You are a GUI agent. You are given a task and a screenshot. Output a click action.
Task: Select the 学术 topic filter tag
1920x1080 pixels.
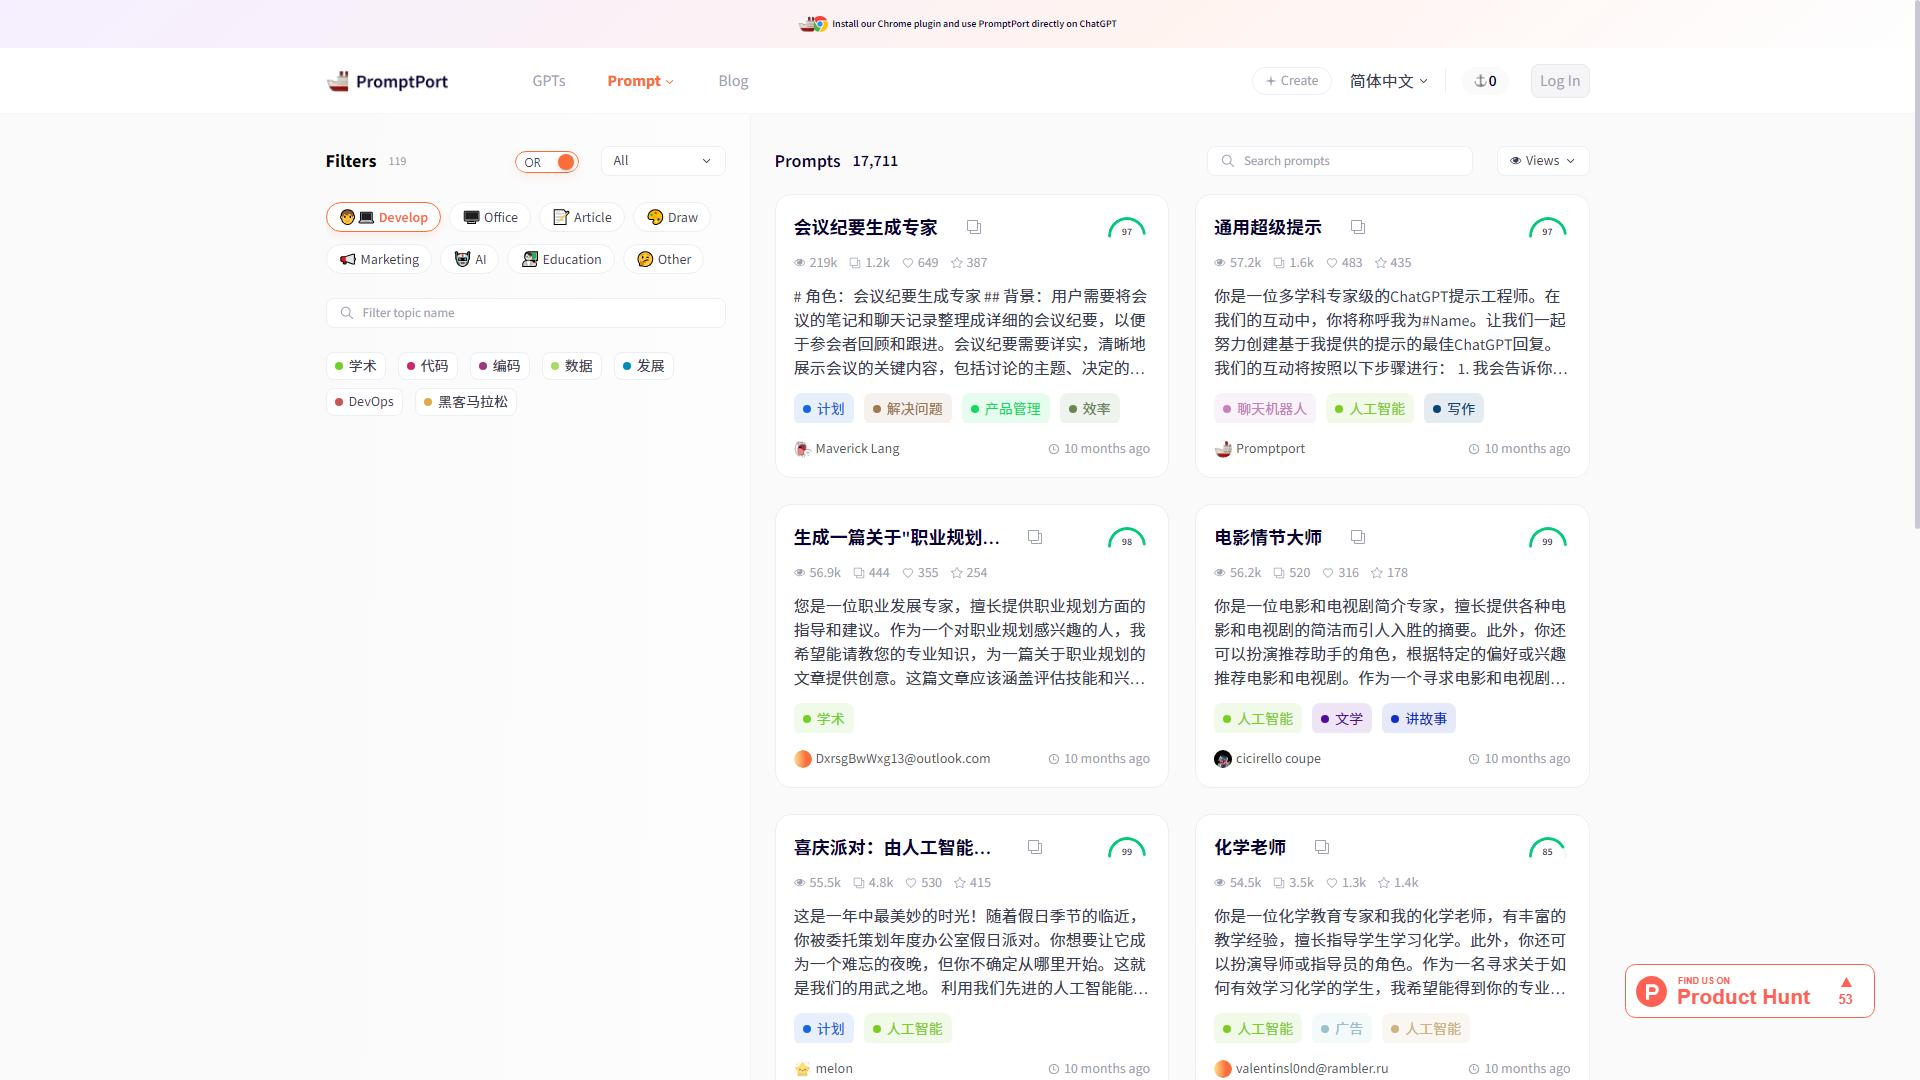[356, 366]
